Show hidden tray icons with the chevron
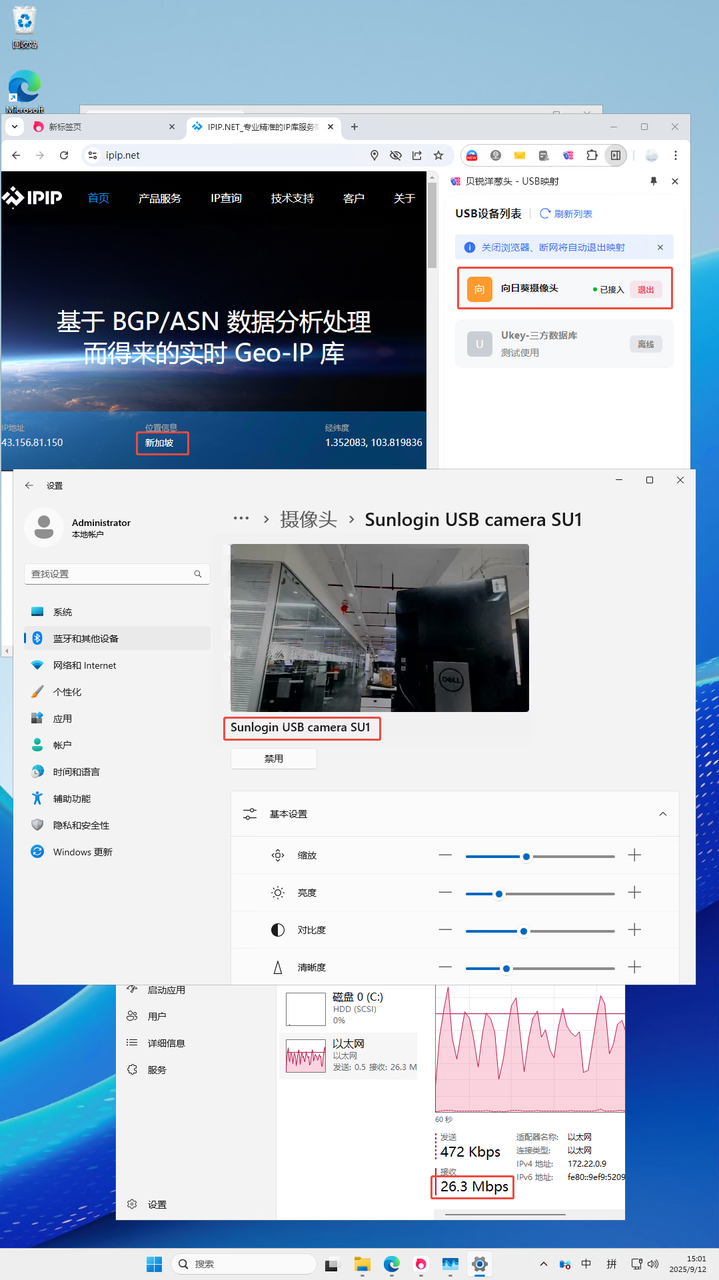This screenshot has height=1280, width=719. click(x=542, y=1264)
